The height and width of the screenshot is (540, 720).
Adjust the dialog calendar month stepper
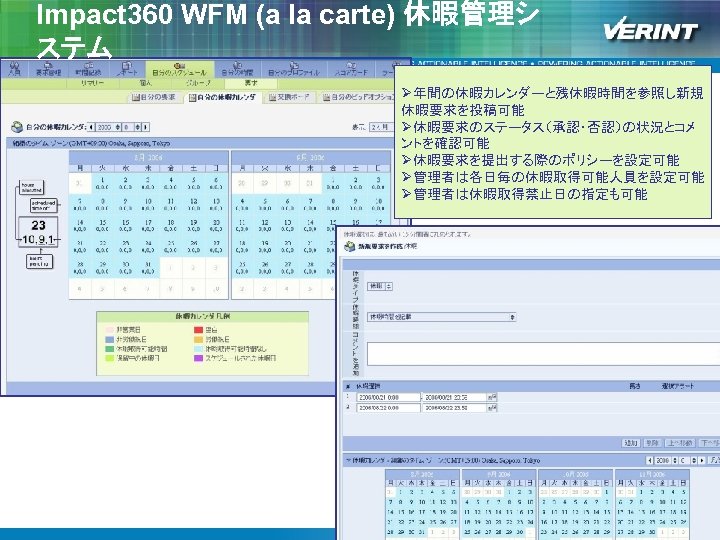tap(694, 460)
